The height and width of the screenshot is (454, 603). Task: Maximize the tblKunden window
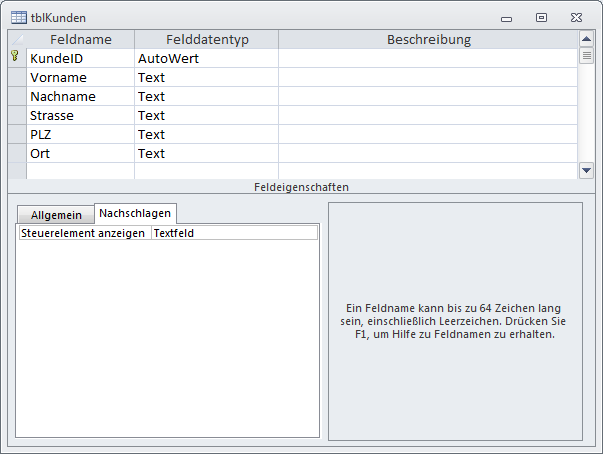(x=541, y=17)
